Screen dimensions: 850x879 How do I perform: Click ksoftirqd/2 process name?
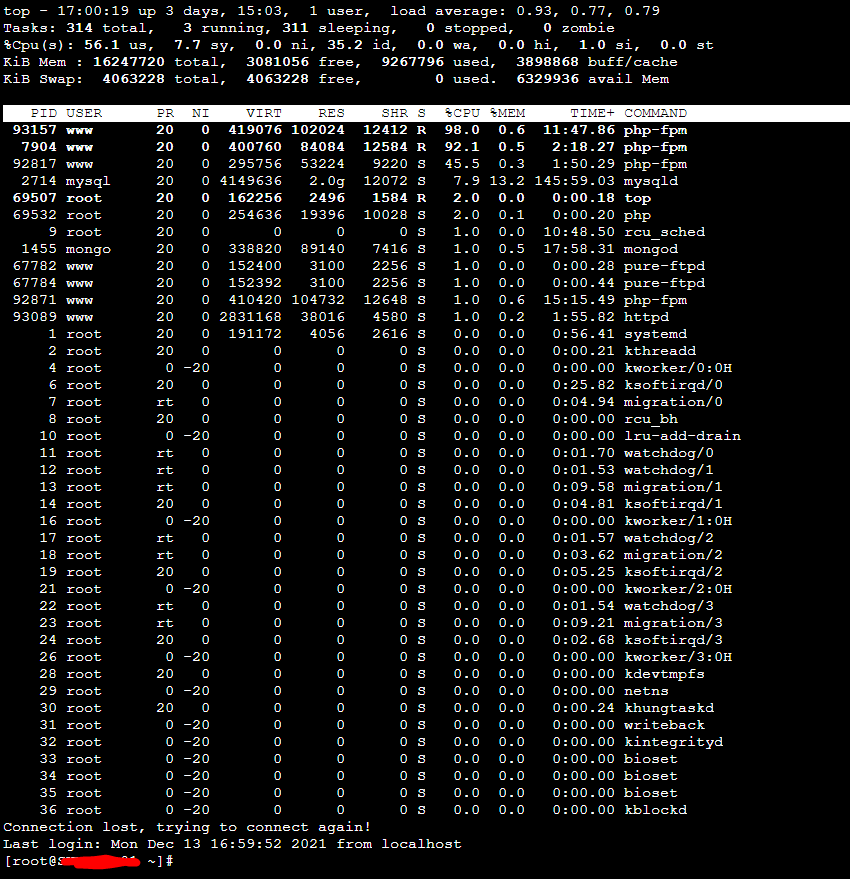point(673,572)
